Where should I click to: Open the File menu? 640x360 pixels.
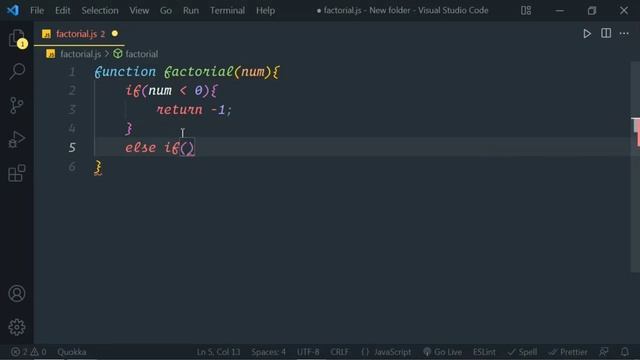coord(37,10)
